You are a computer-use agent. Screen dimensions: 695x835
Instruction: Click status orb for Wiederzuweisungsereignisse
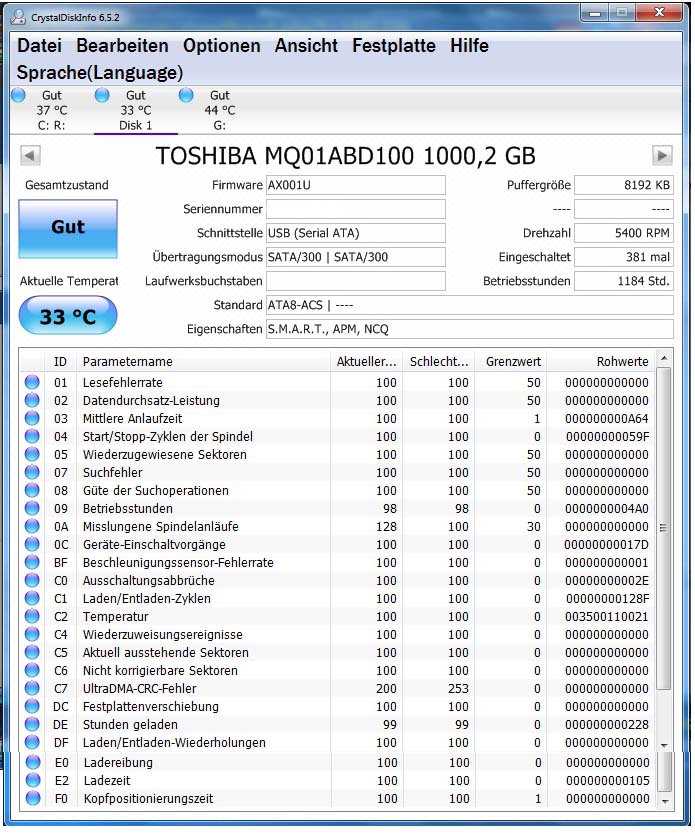32,634
